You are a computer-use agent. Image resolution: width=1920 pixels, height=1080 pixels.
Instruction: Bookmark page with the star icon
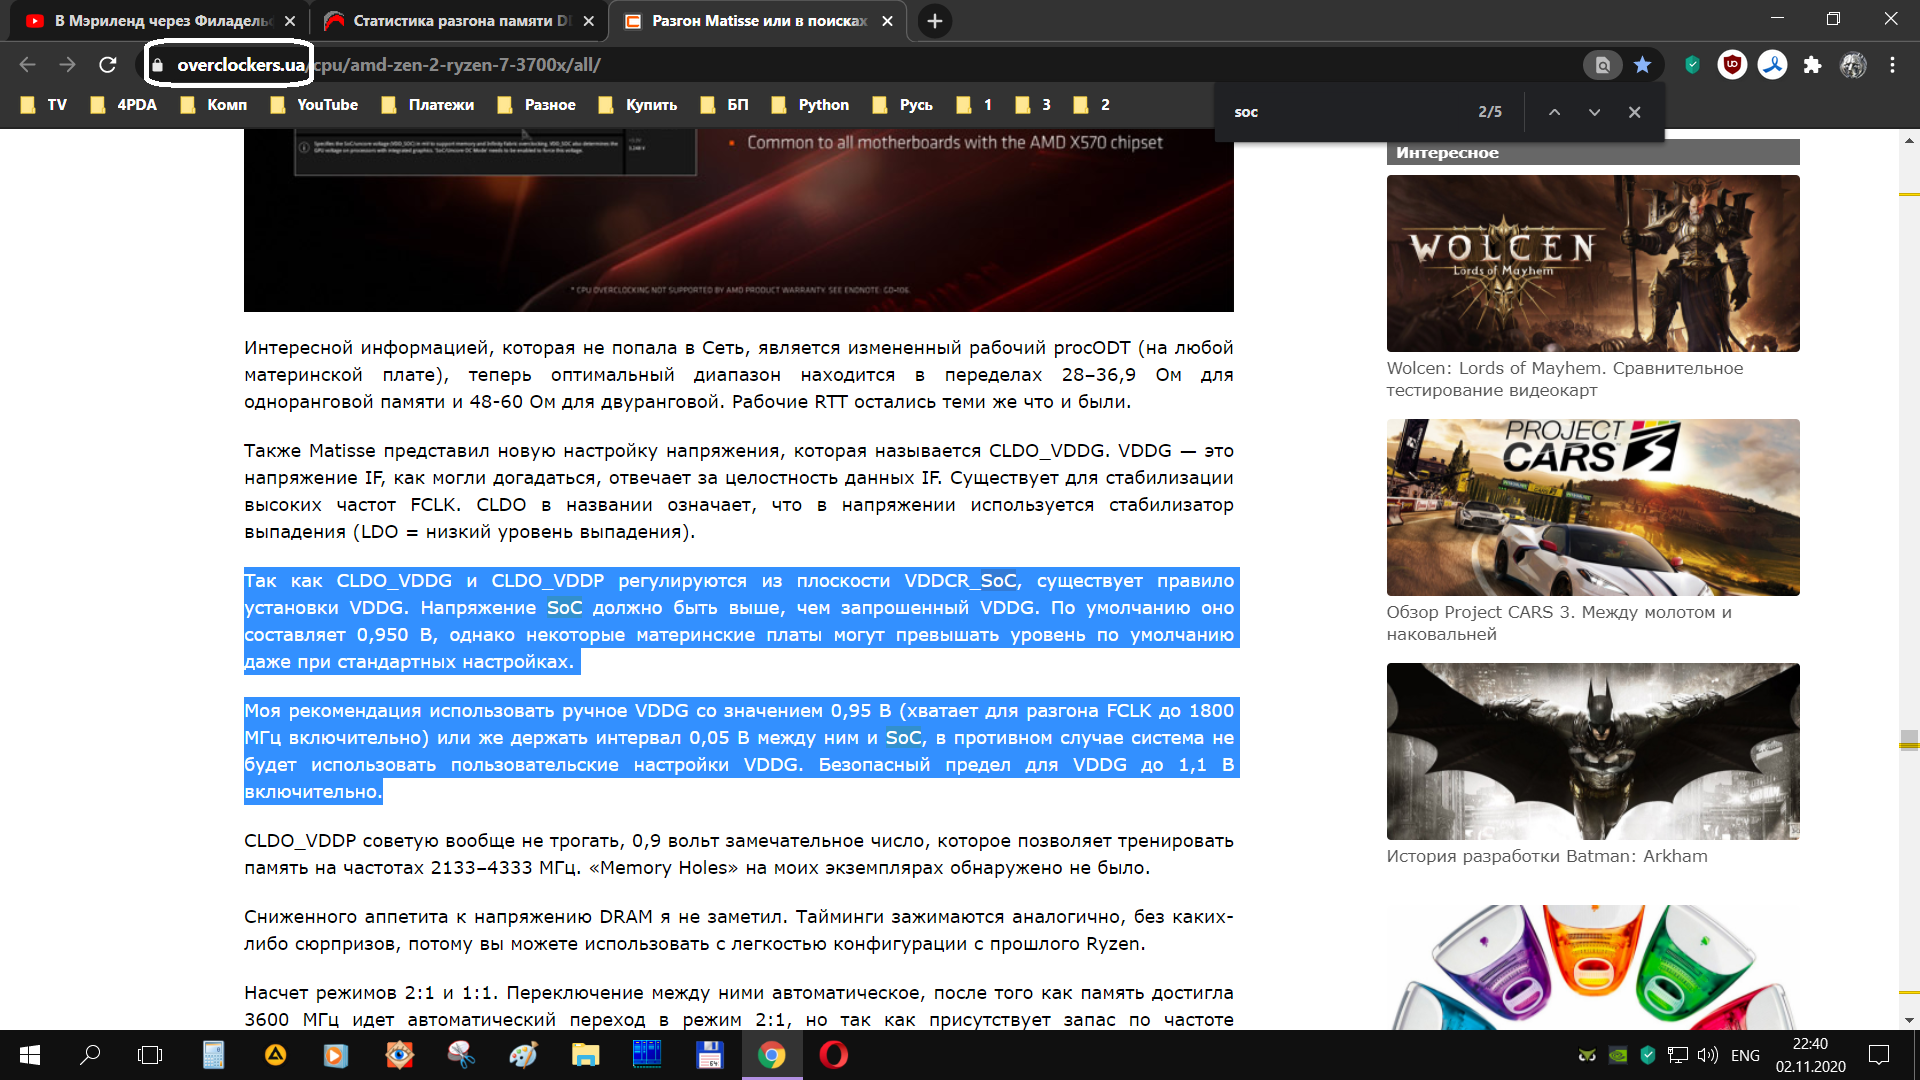[x=1642, y=65]
